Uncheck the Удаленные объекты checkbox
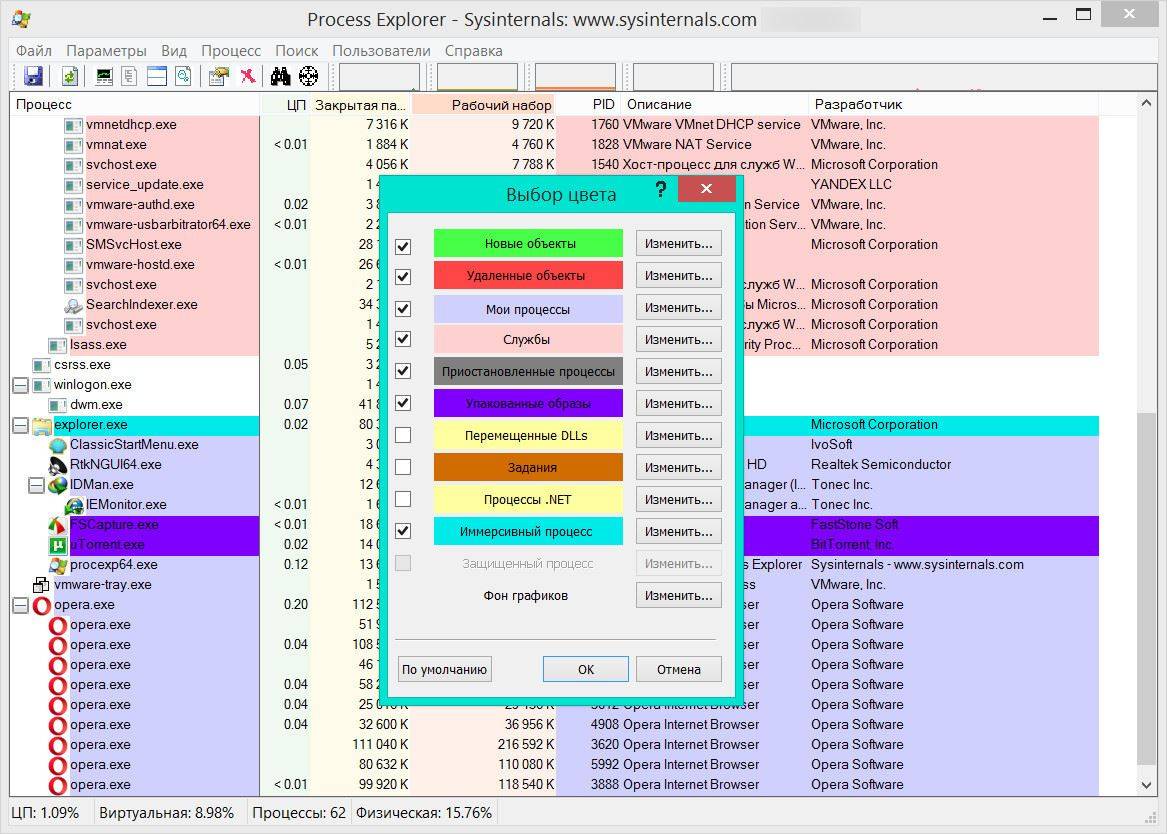 (403, 277)
